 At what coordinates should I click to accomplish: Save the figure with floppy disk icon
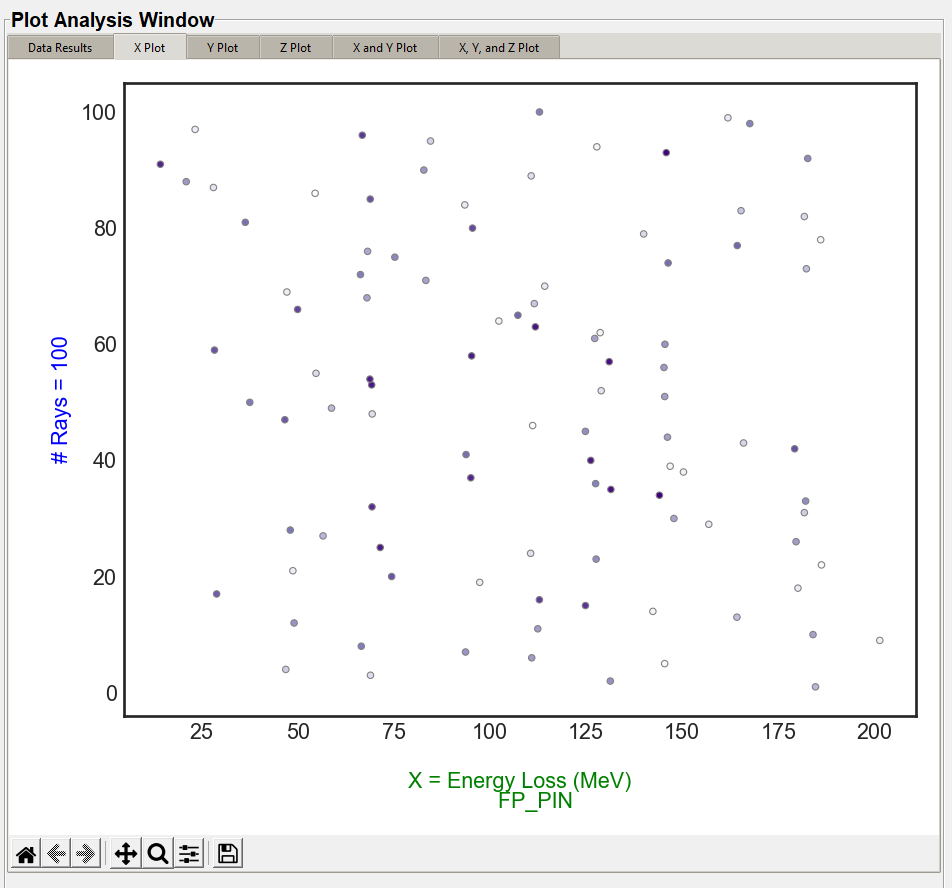[227, 854]
